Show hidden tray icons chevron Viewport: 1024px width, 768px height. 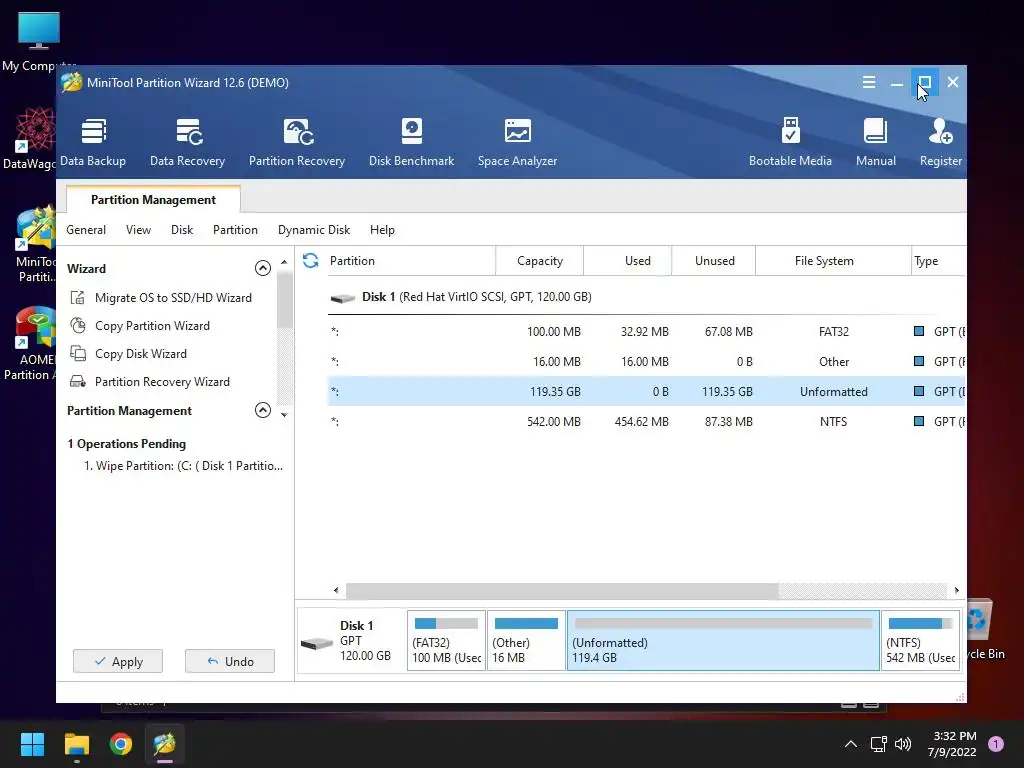point(851,744)
